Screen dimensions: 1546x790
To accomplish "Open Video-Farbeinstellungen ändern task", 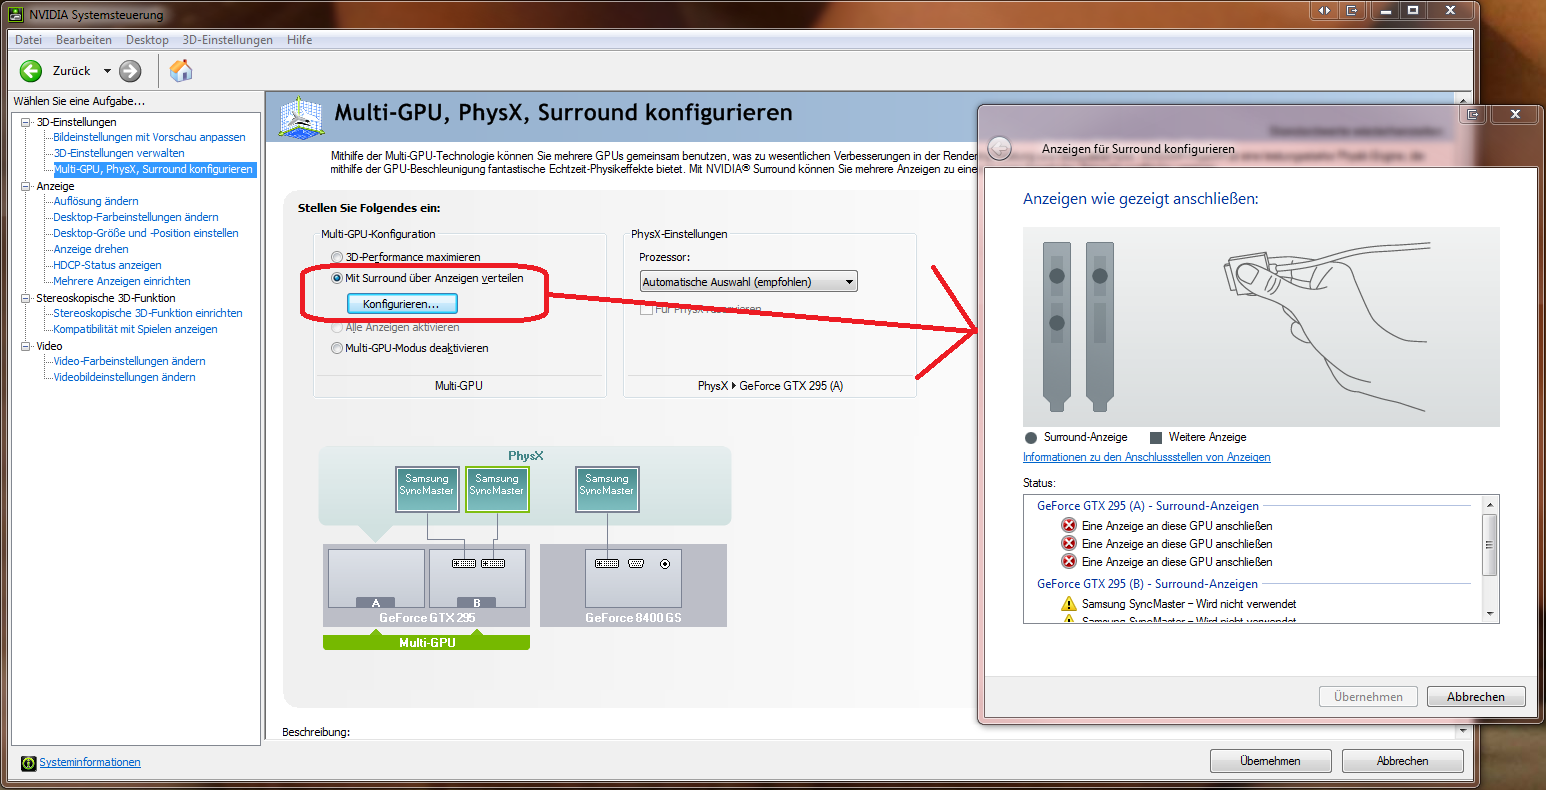I will tap(129, 361).
